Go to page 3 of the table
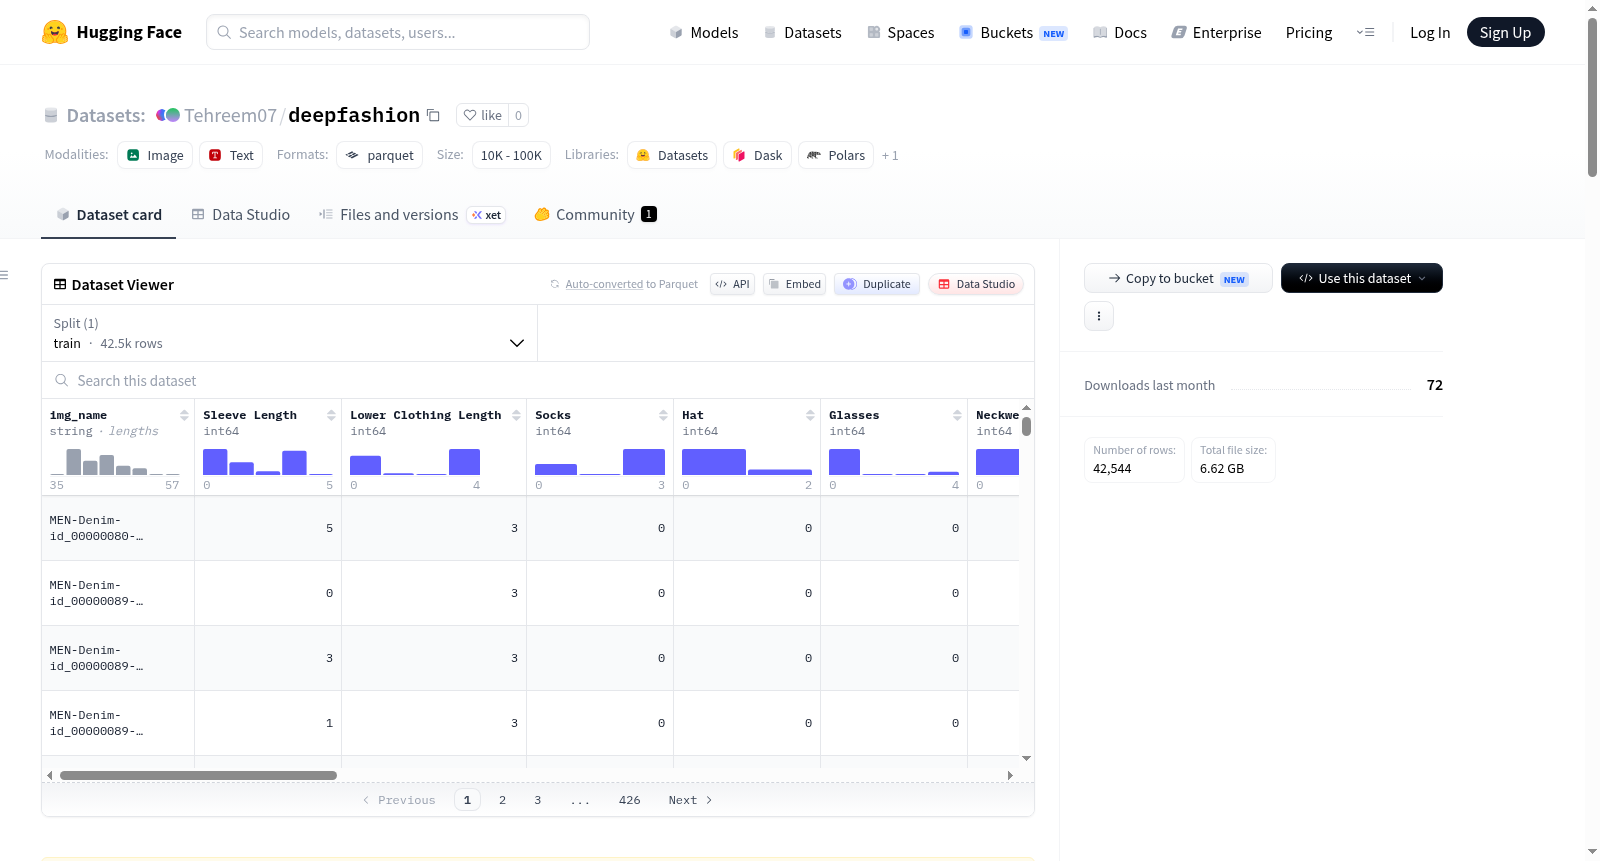This screenshot has height=861, width=1600. click(x=537, y=800)
